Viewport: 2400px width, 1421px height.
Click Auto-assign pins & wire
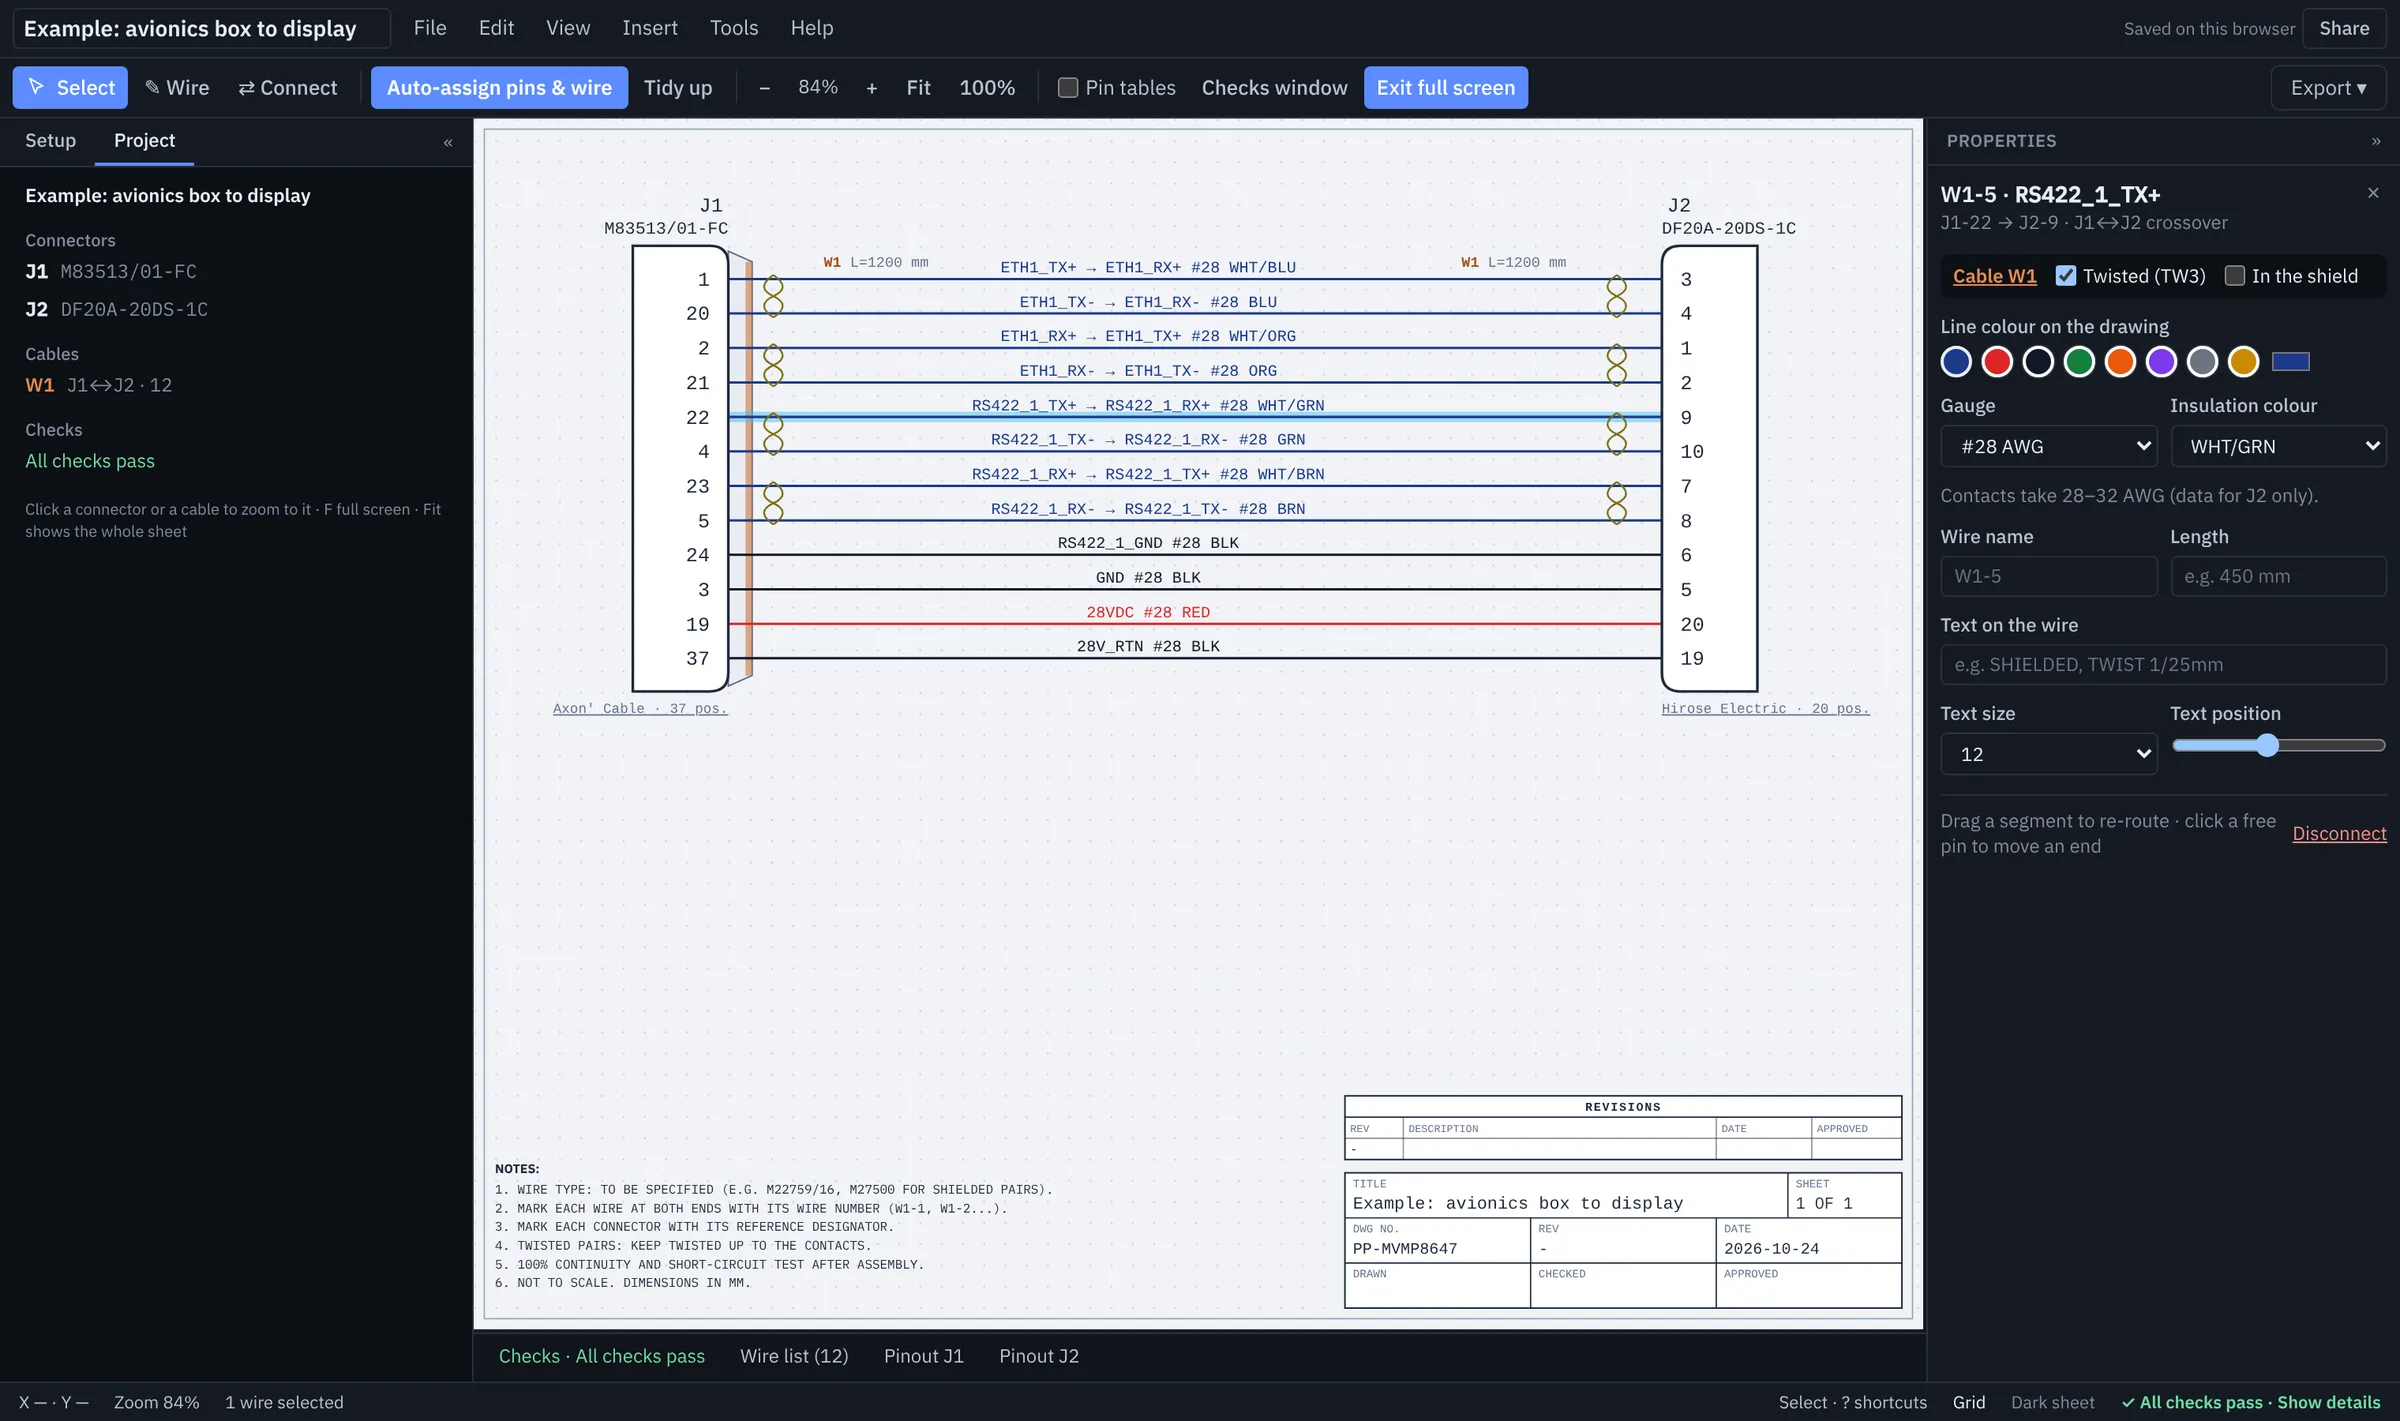click(499, 88)
